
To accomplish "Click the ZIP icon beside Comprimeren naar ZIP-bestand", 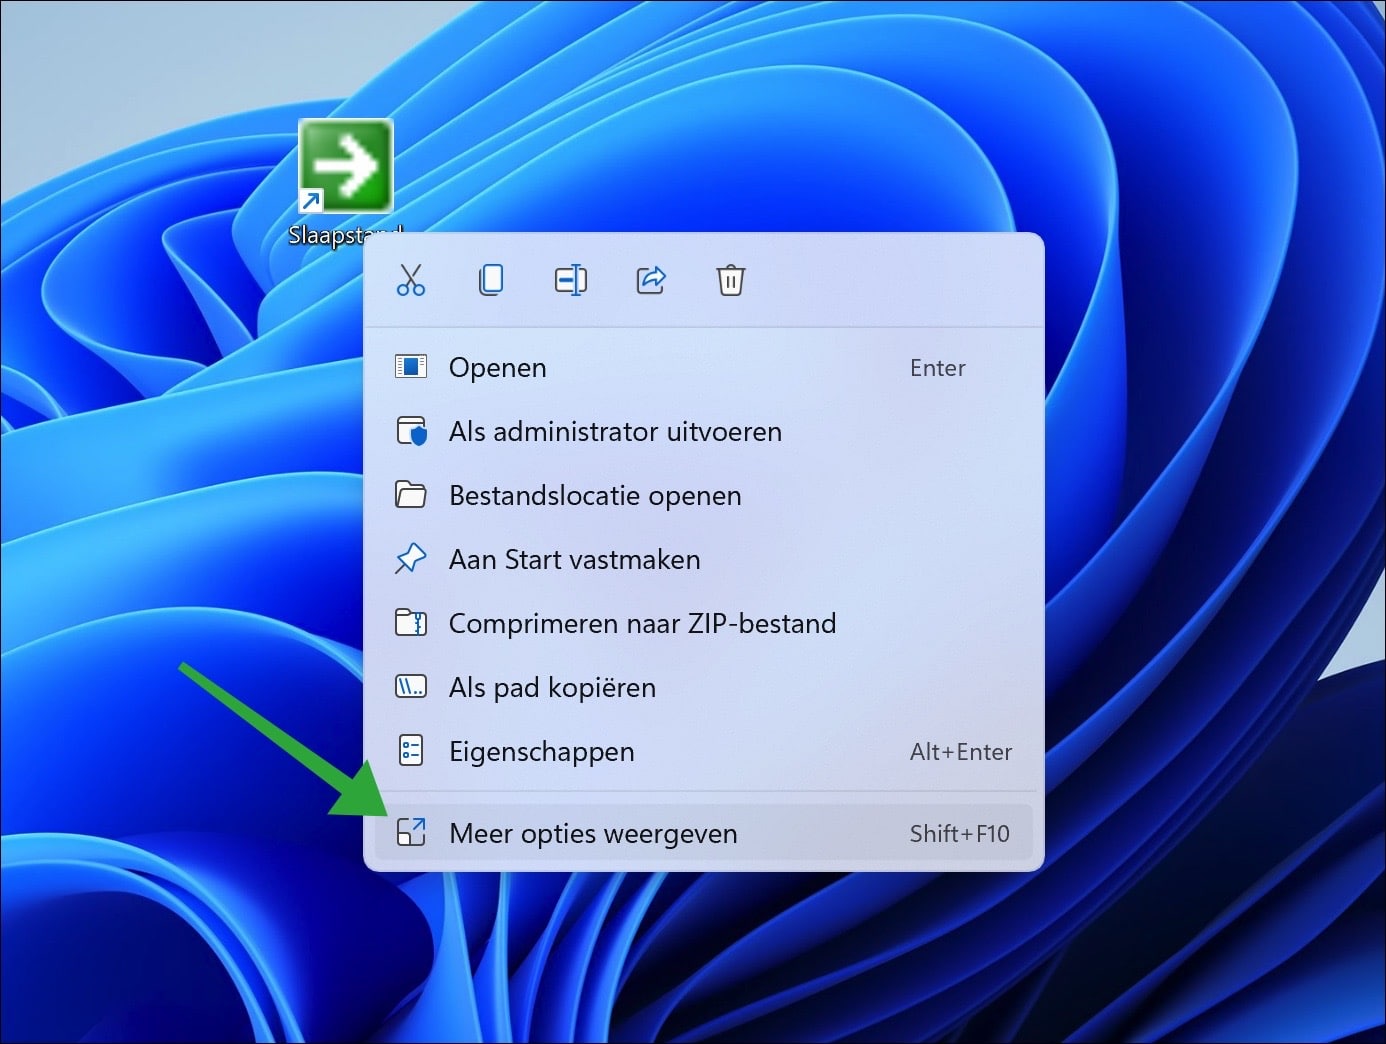I will 411,623.
